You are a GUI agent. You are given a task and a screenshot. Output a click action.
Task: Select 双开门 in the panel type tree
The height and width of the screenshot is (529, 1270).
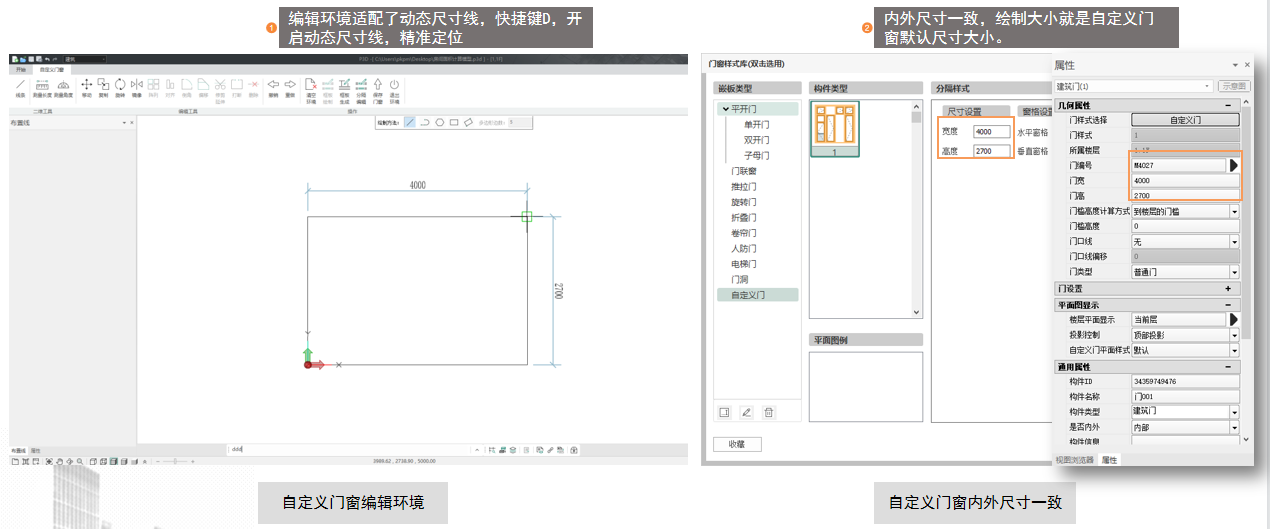pyautogui.click(x=757, y=140)
